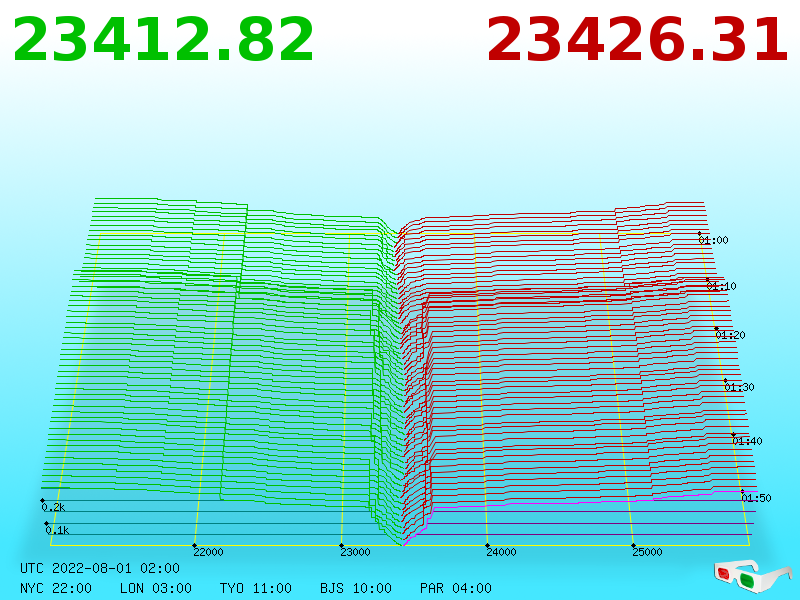Click the 23000 price axis label

(x=355, y=552)
